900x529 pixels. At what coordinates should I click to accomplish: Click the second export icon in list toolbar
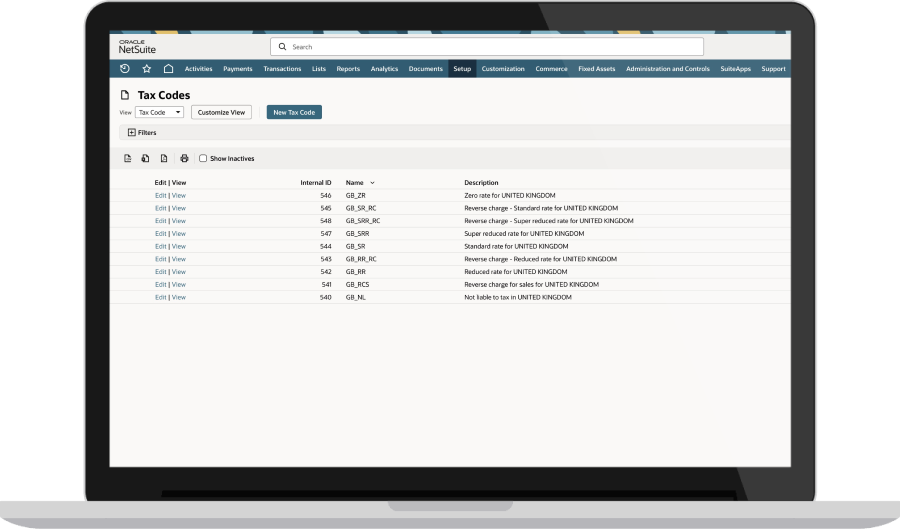point(145,158)
